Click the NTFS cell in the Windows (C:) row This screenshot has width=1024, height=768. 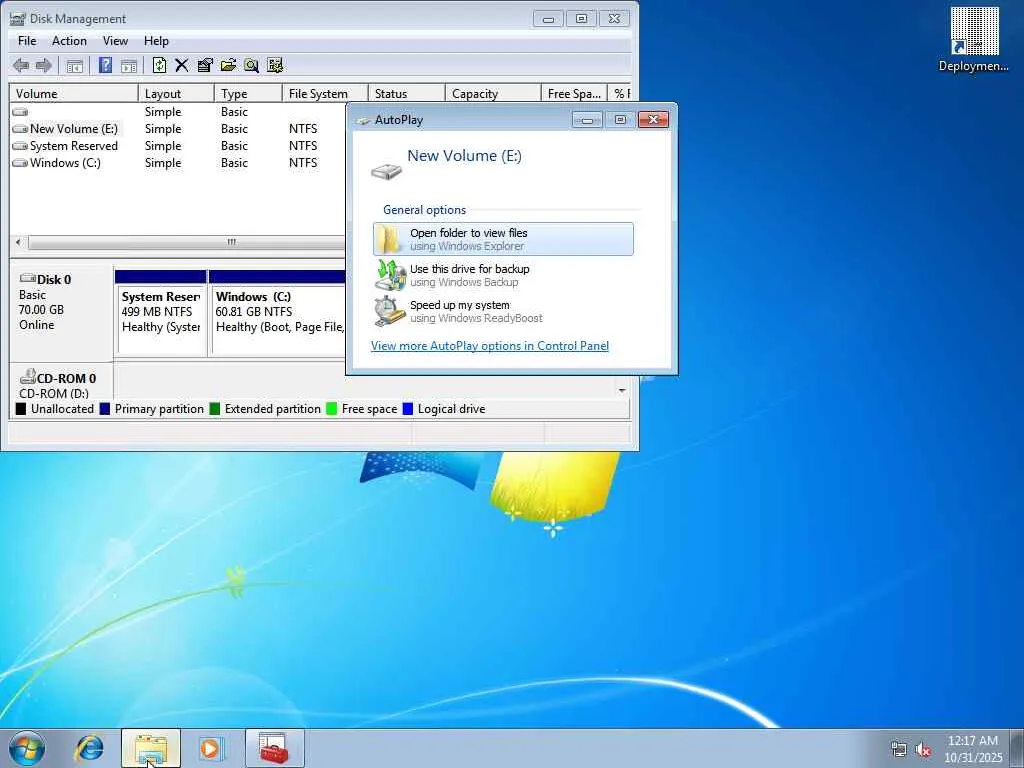pyautogui.click(x=303, y=163)
